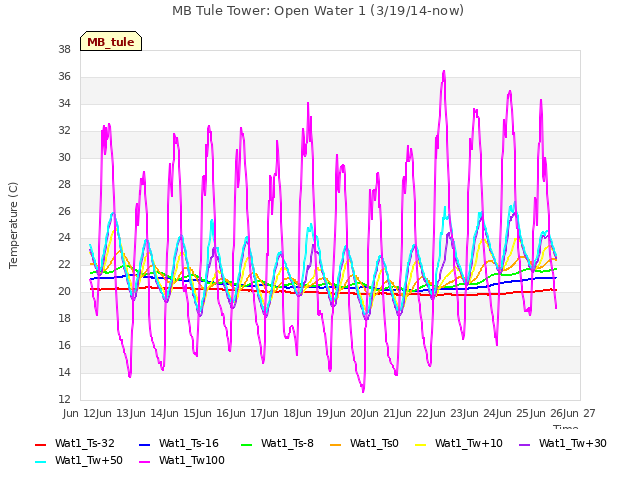Viewport: 640px width, 480px height.
Task: Click the yellow Wat1_Tw+10 legend swatch
Action: [x=420, y=444]
